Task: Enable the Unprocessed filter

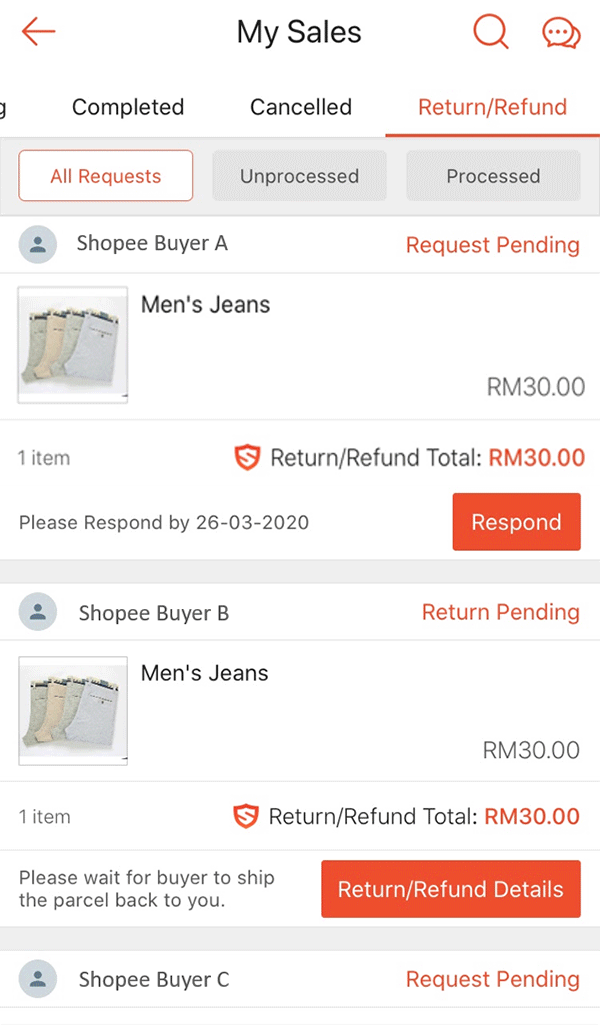Action: point(299,175)
